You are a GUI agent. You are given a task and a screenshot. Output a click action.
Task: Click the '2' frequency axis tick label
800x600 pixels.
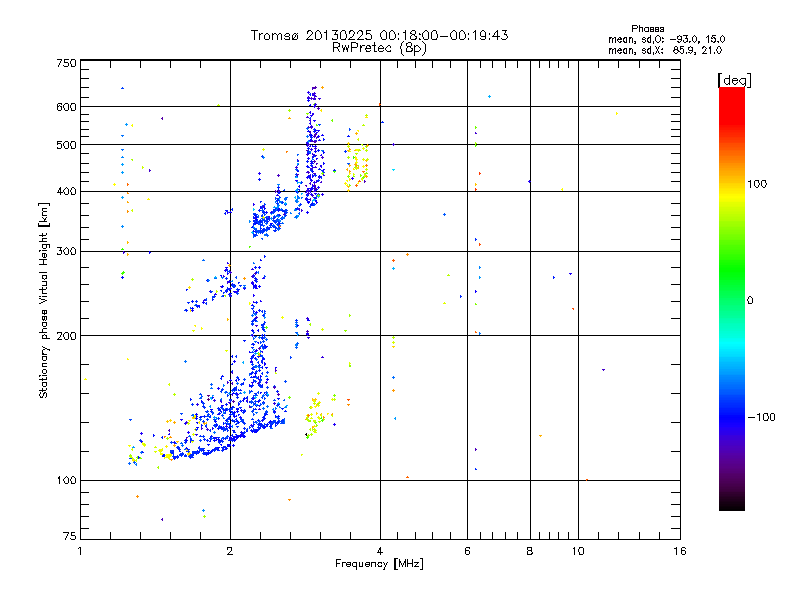230,551
